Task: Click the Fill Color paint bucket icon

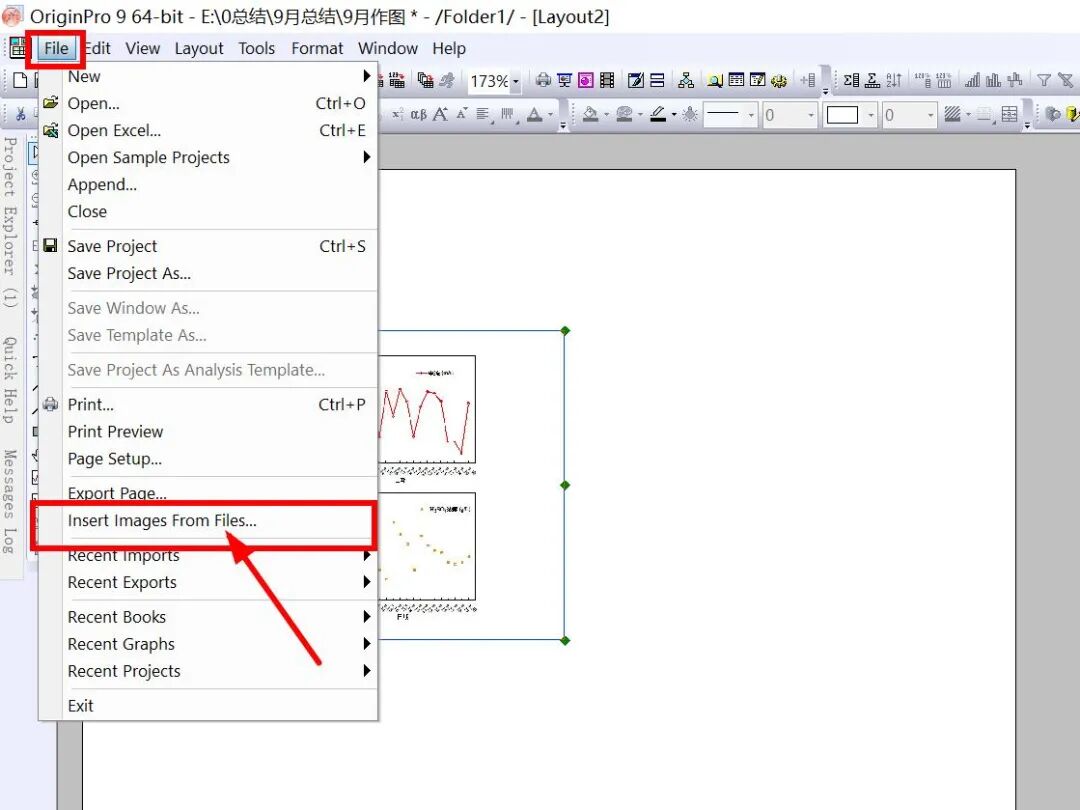Action: pos(590,114)
